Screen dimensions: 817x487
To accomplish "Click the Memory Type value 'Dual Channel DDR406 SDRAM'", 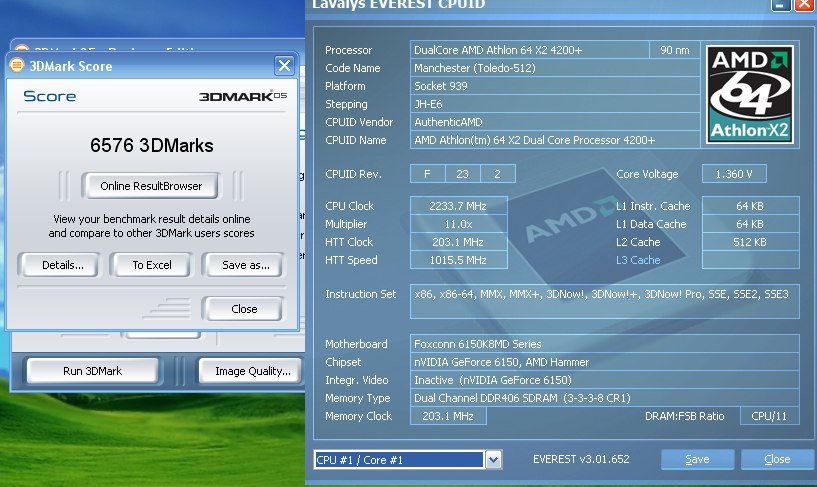I will click(x=604, y=398).
